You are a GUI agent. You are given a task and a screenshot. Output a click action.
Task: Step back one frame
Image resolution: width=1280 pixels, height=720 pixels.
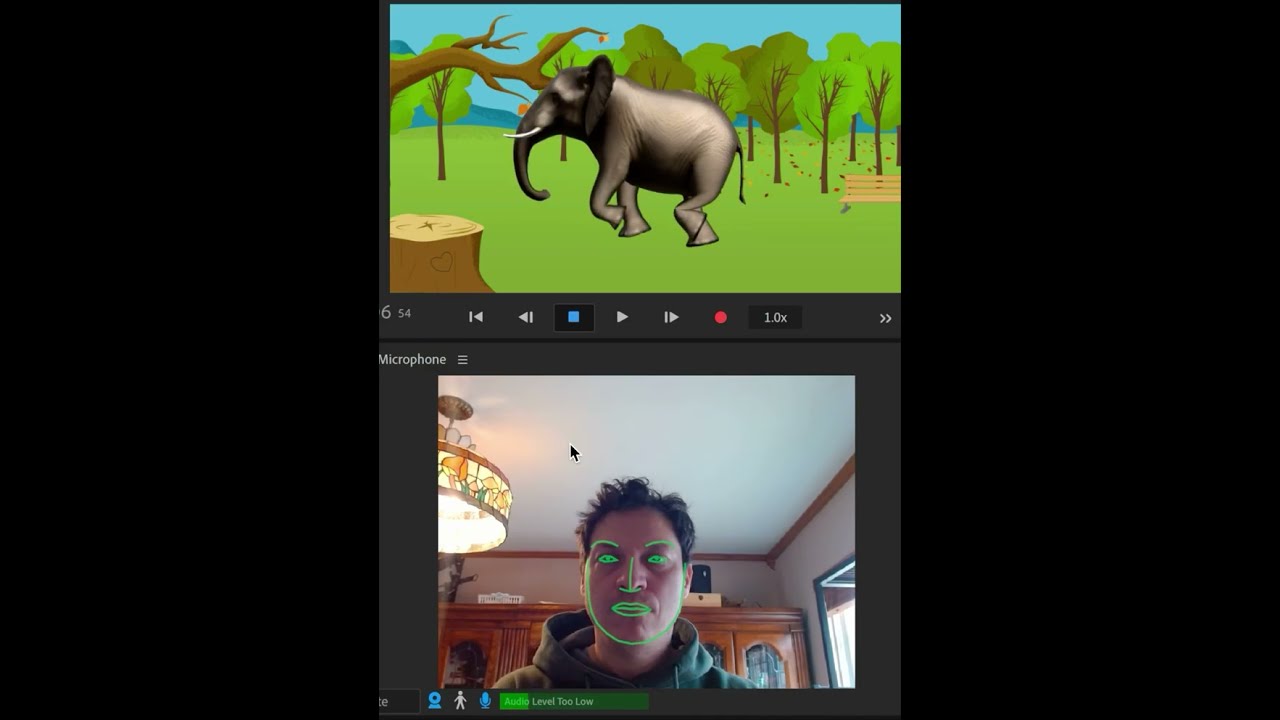click(x=525, y=317)
